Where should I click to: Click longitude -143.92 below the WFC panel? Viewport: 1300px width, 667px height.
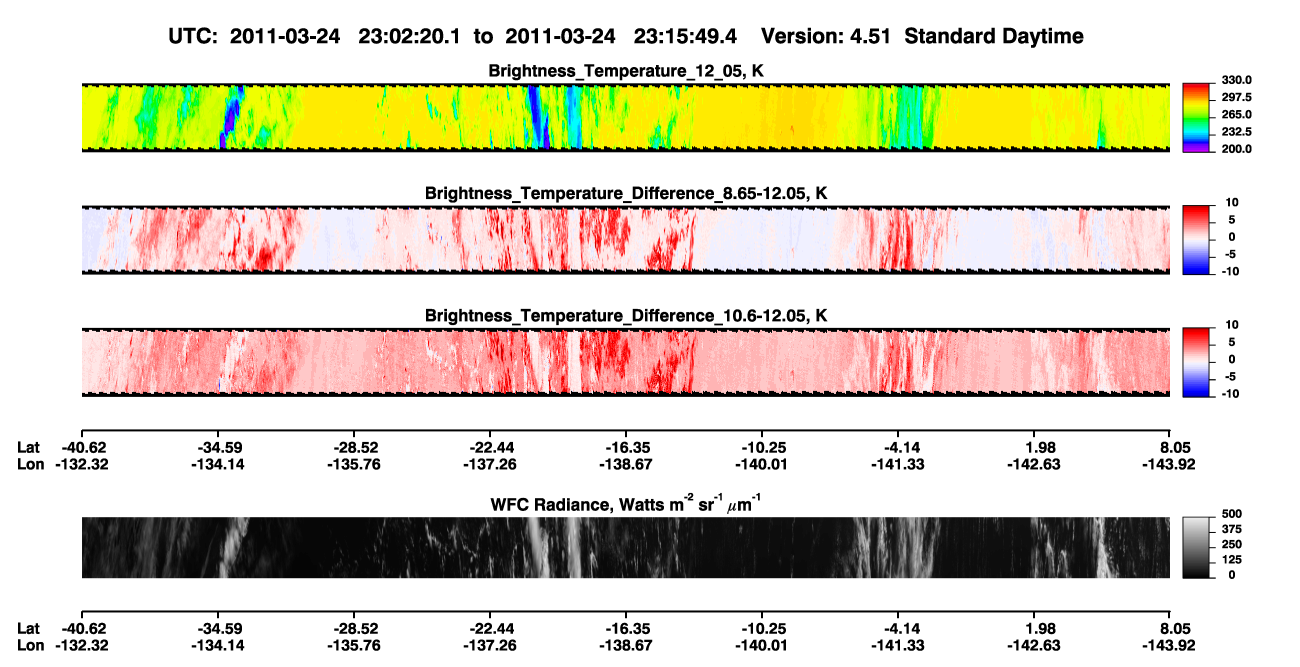1169,644
